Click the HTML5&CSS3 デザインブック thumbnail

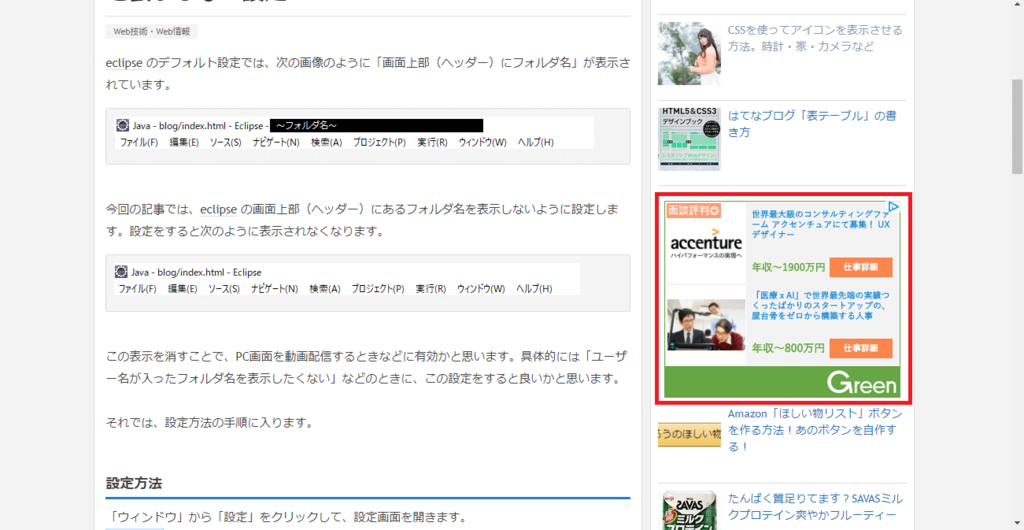[x=689, y=140]
